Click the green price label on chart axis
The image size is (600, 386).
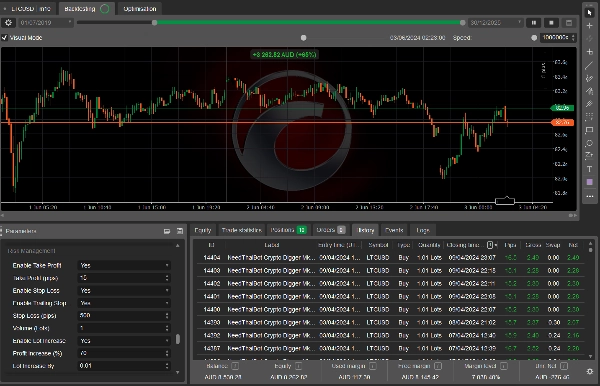click(562, 108)
